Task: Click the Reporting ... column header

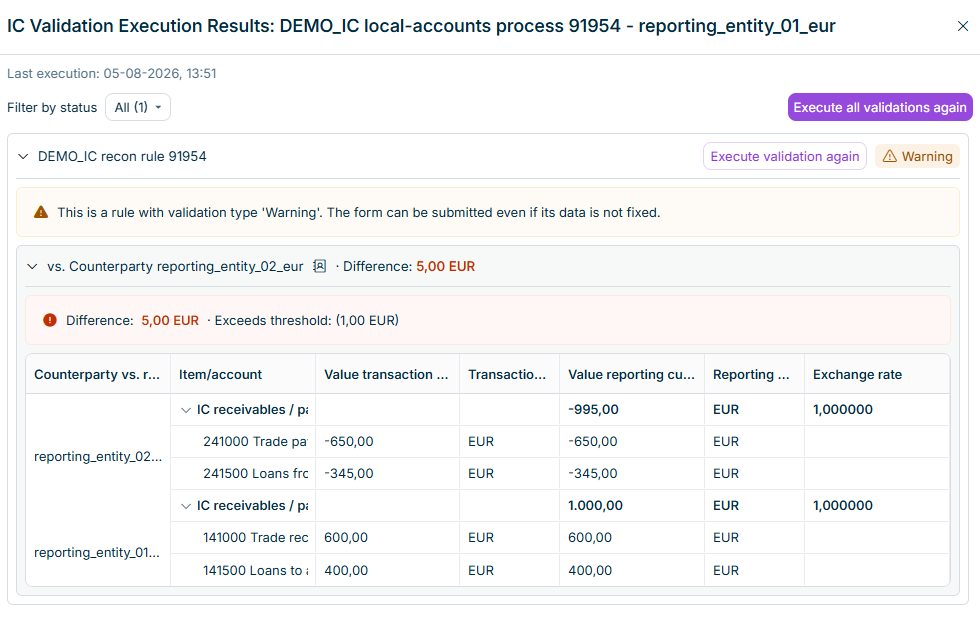Action: click(x=754, y=374)
